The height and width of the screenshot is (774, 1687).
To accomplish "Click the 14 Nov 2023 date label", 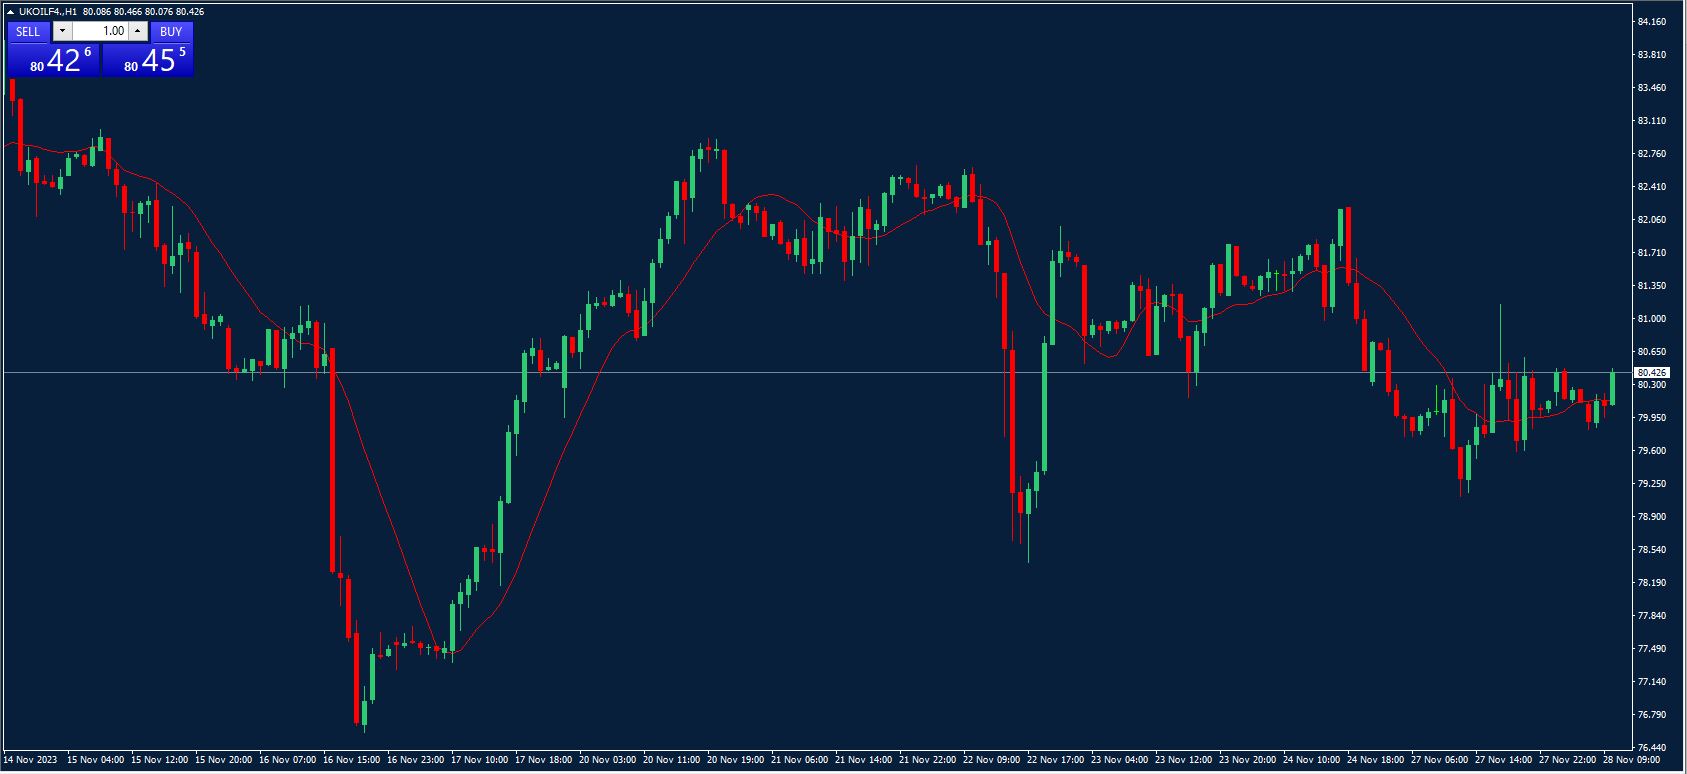I will pos(31,760).
